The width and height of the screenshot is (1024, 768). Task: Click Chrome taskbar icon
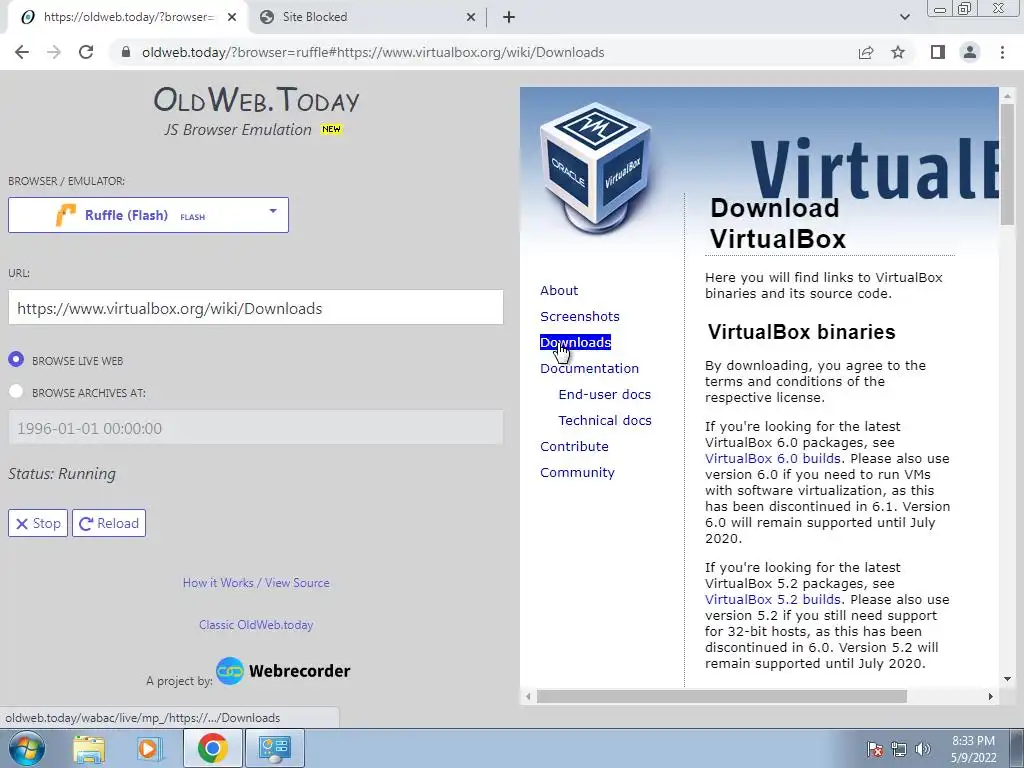212,748
